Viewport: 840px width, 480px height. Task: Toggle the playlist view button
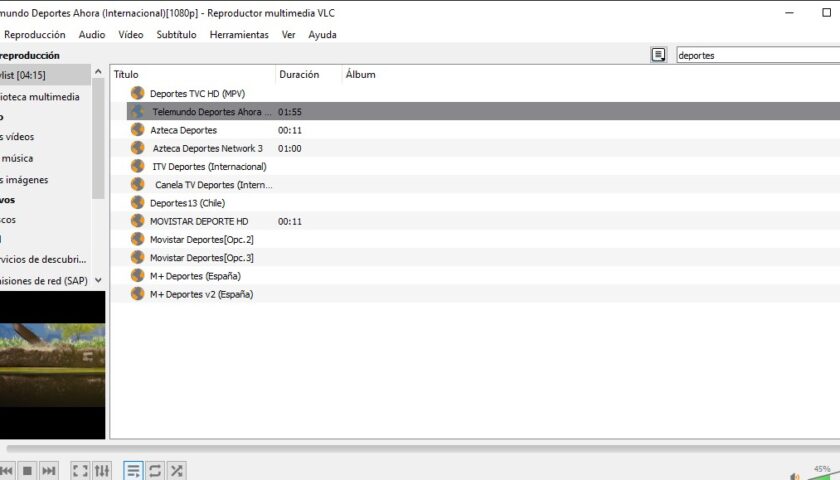[133, 470]
